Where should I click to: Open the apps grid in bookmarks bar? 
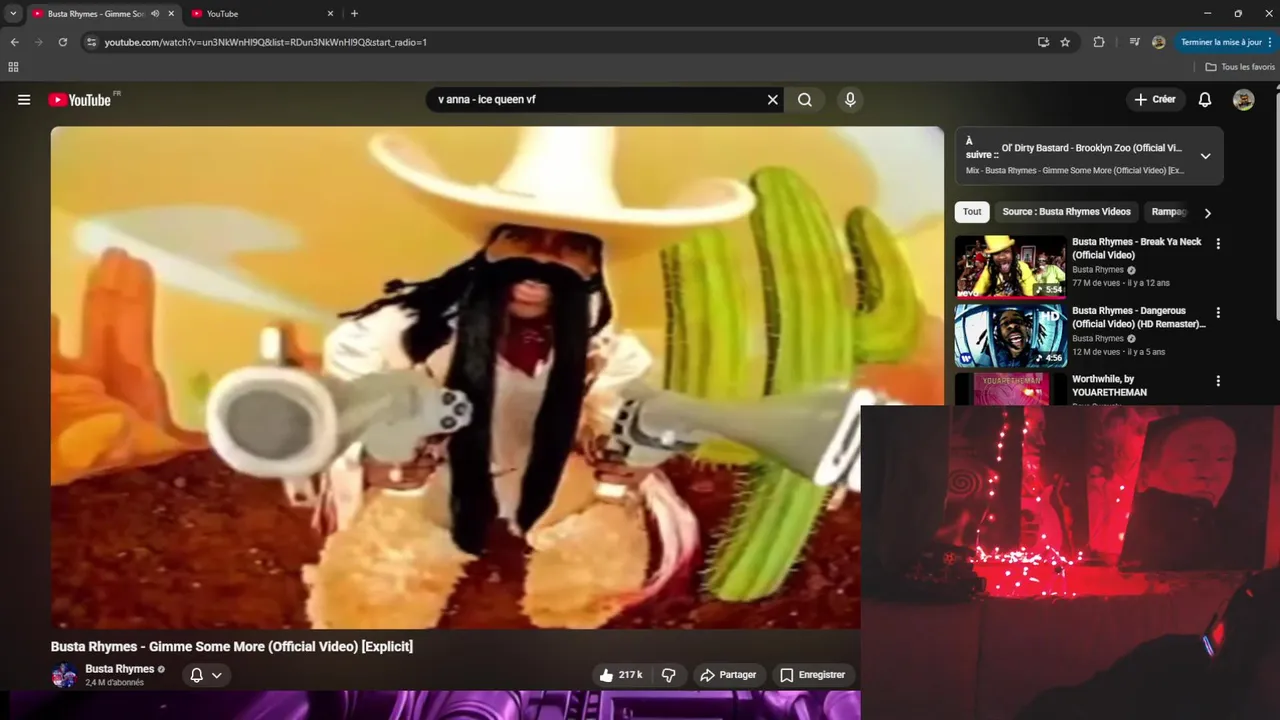(13, 67)
